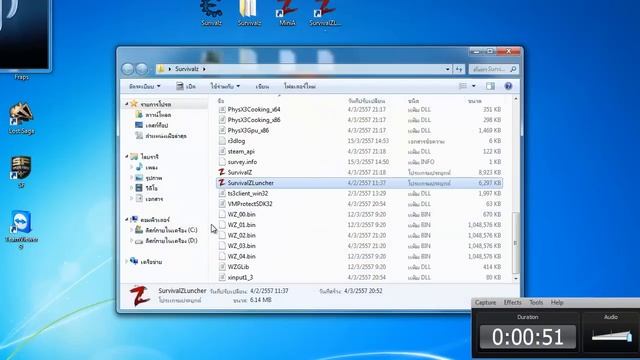The height and width of the screenshot is (360, 640).
Task: Open Desktop in the Favorites list
Action: click(x=152, y=125)
